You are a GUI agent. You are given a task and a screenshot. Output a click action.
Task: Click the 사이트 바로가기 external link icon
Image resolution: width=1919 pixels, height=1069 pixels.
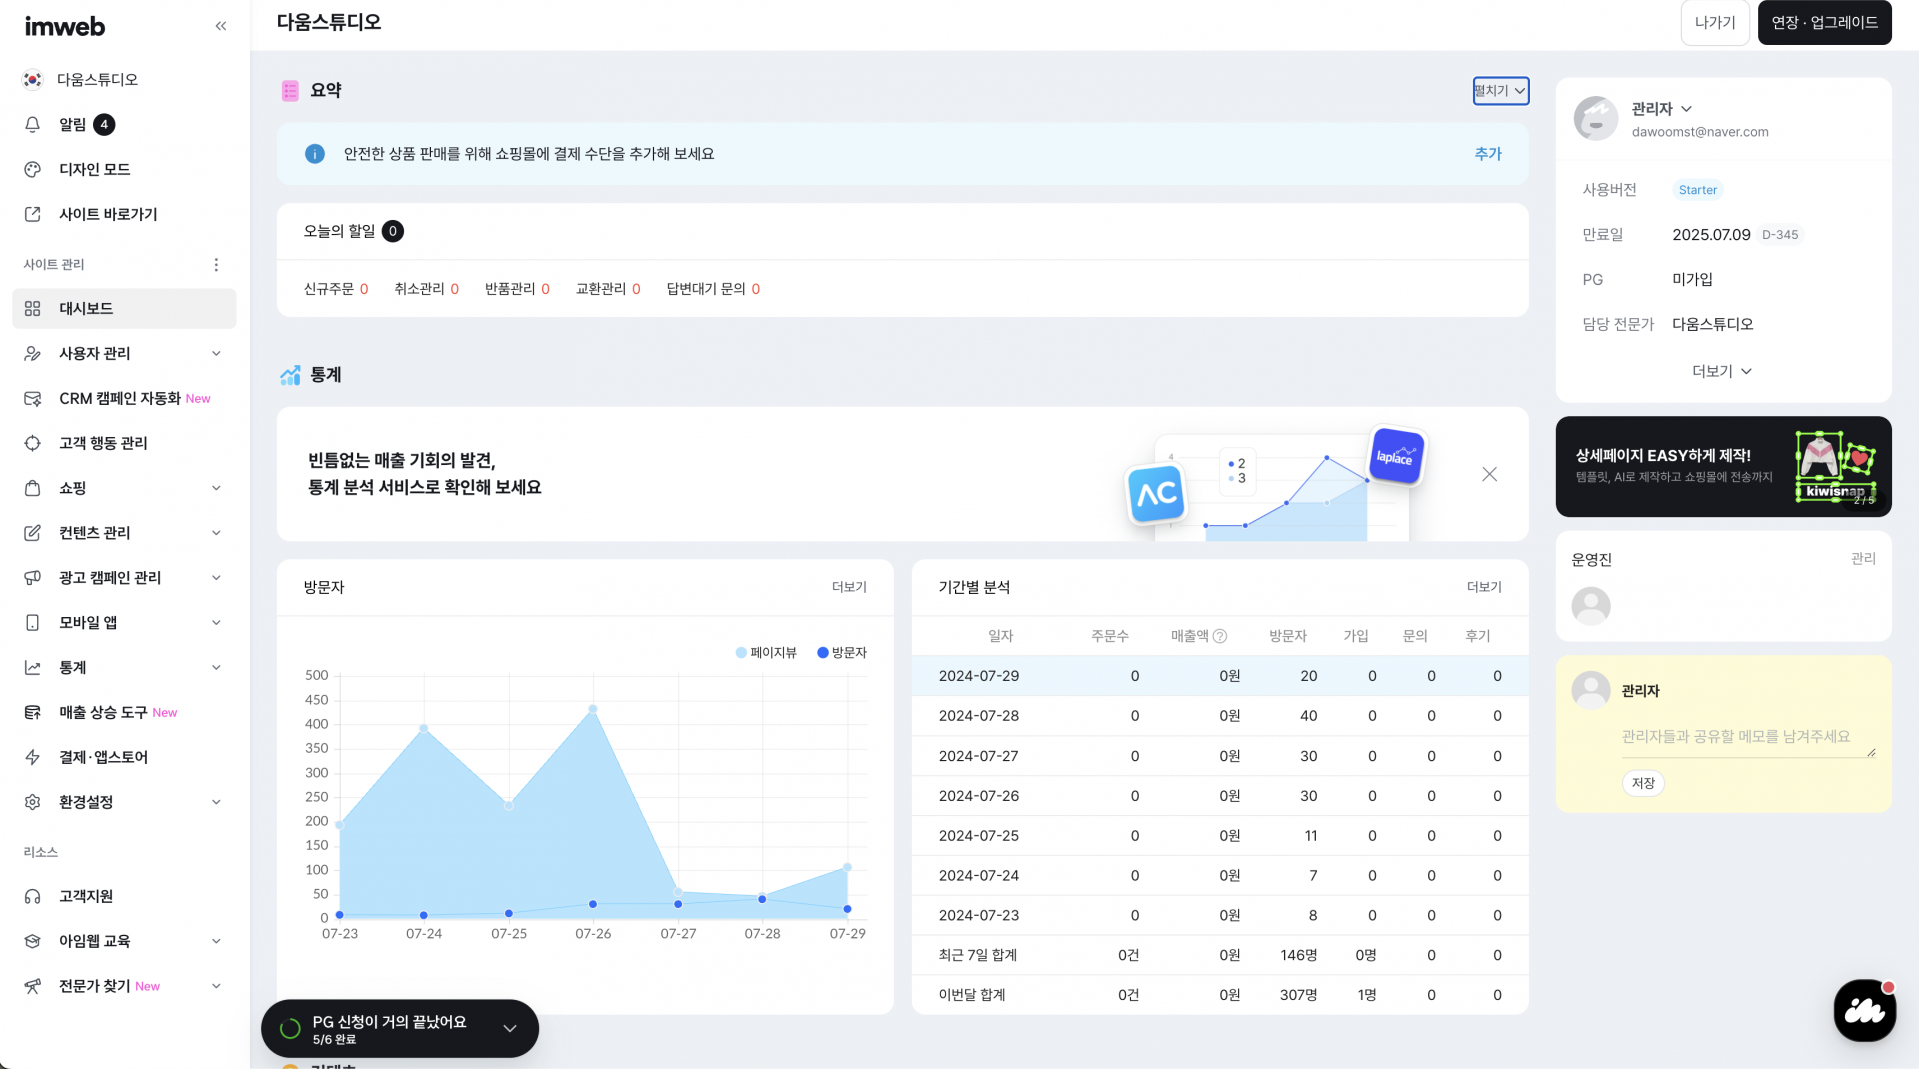(x=33, y=214)
